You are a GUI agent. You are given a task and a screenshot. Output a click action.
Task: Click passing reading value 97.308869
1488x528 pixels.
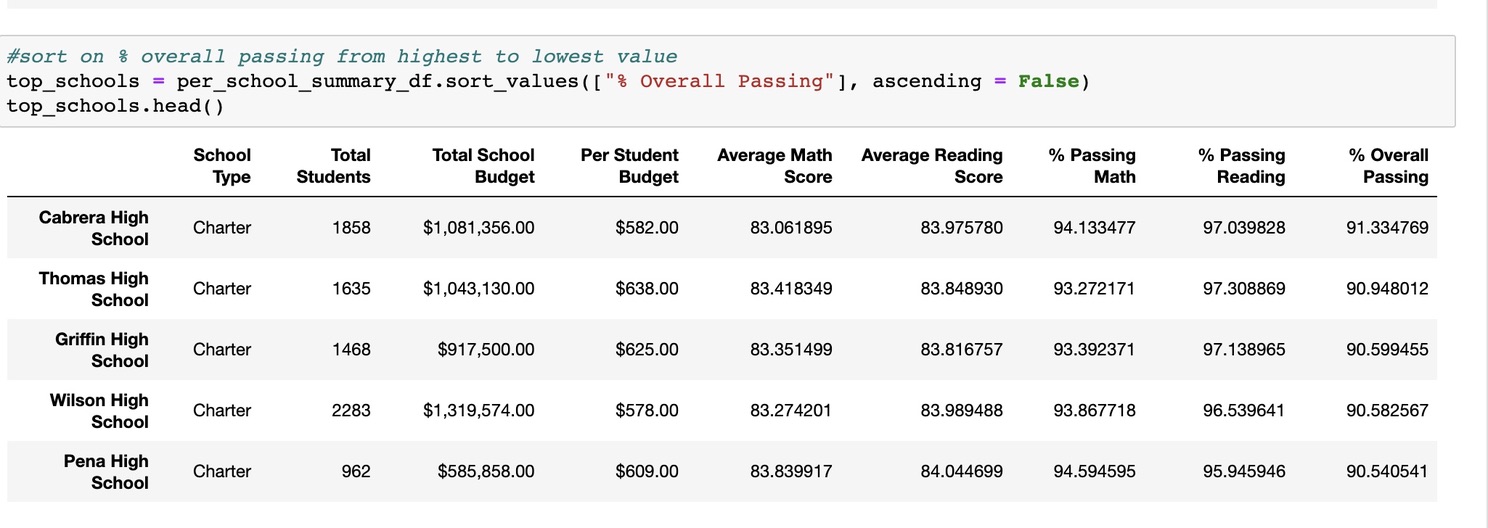coord(1245,289)
